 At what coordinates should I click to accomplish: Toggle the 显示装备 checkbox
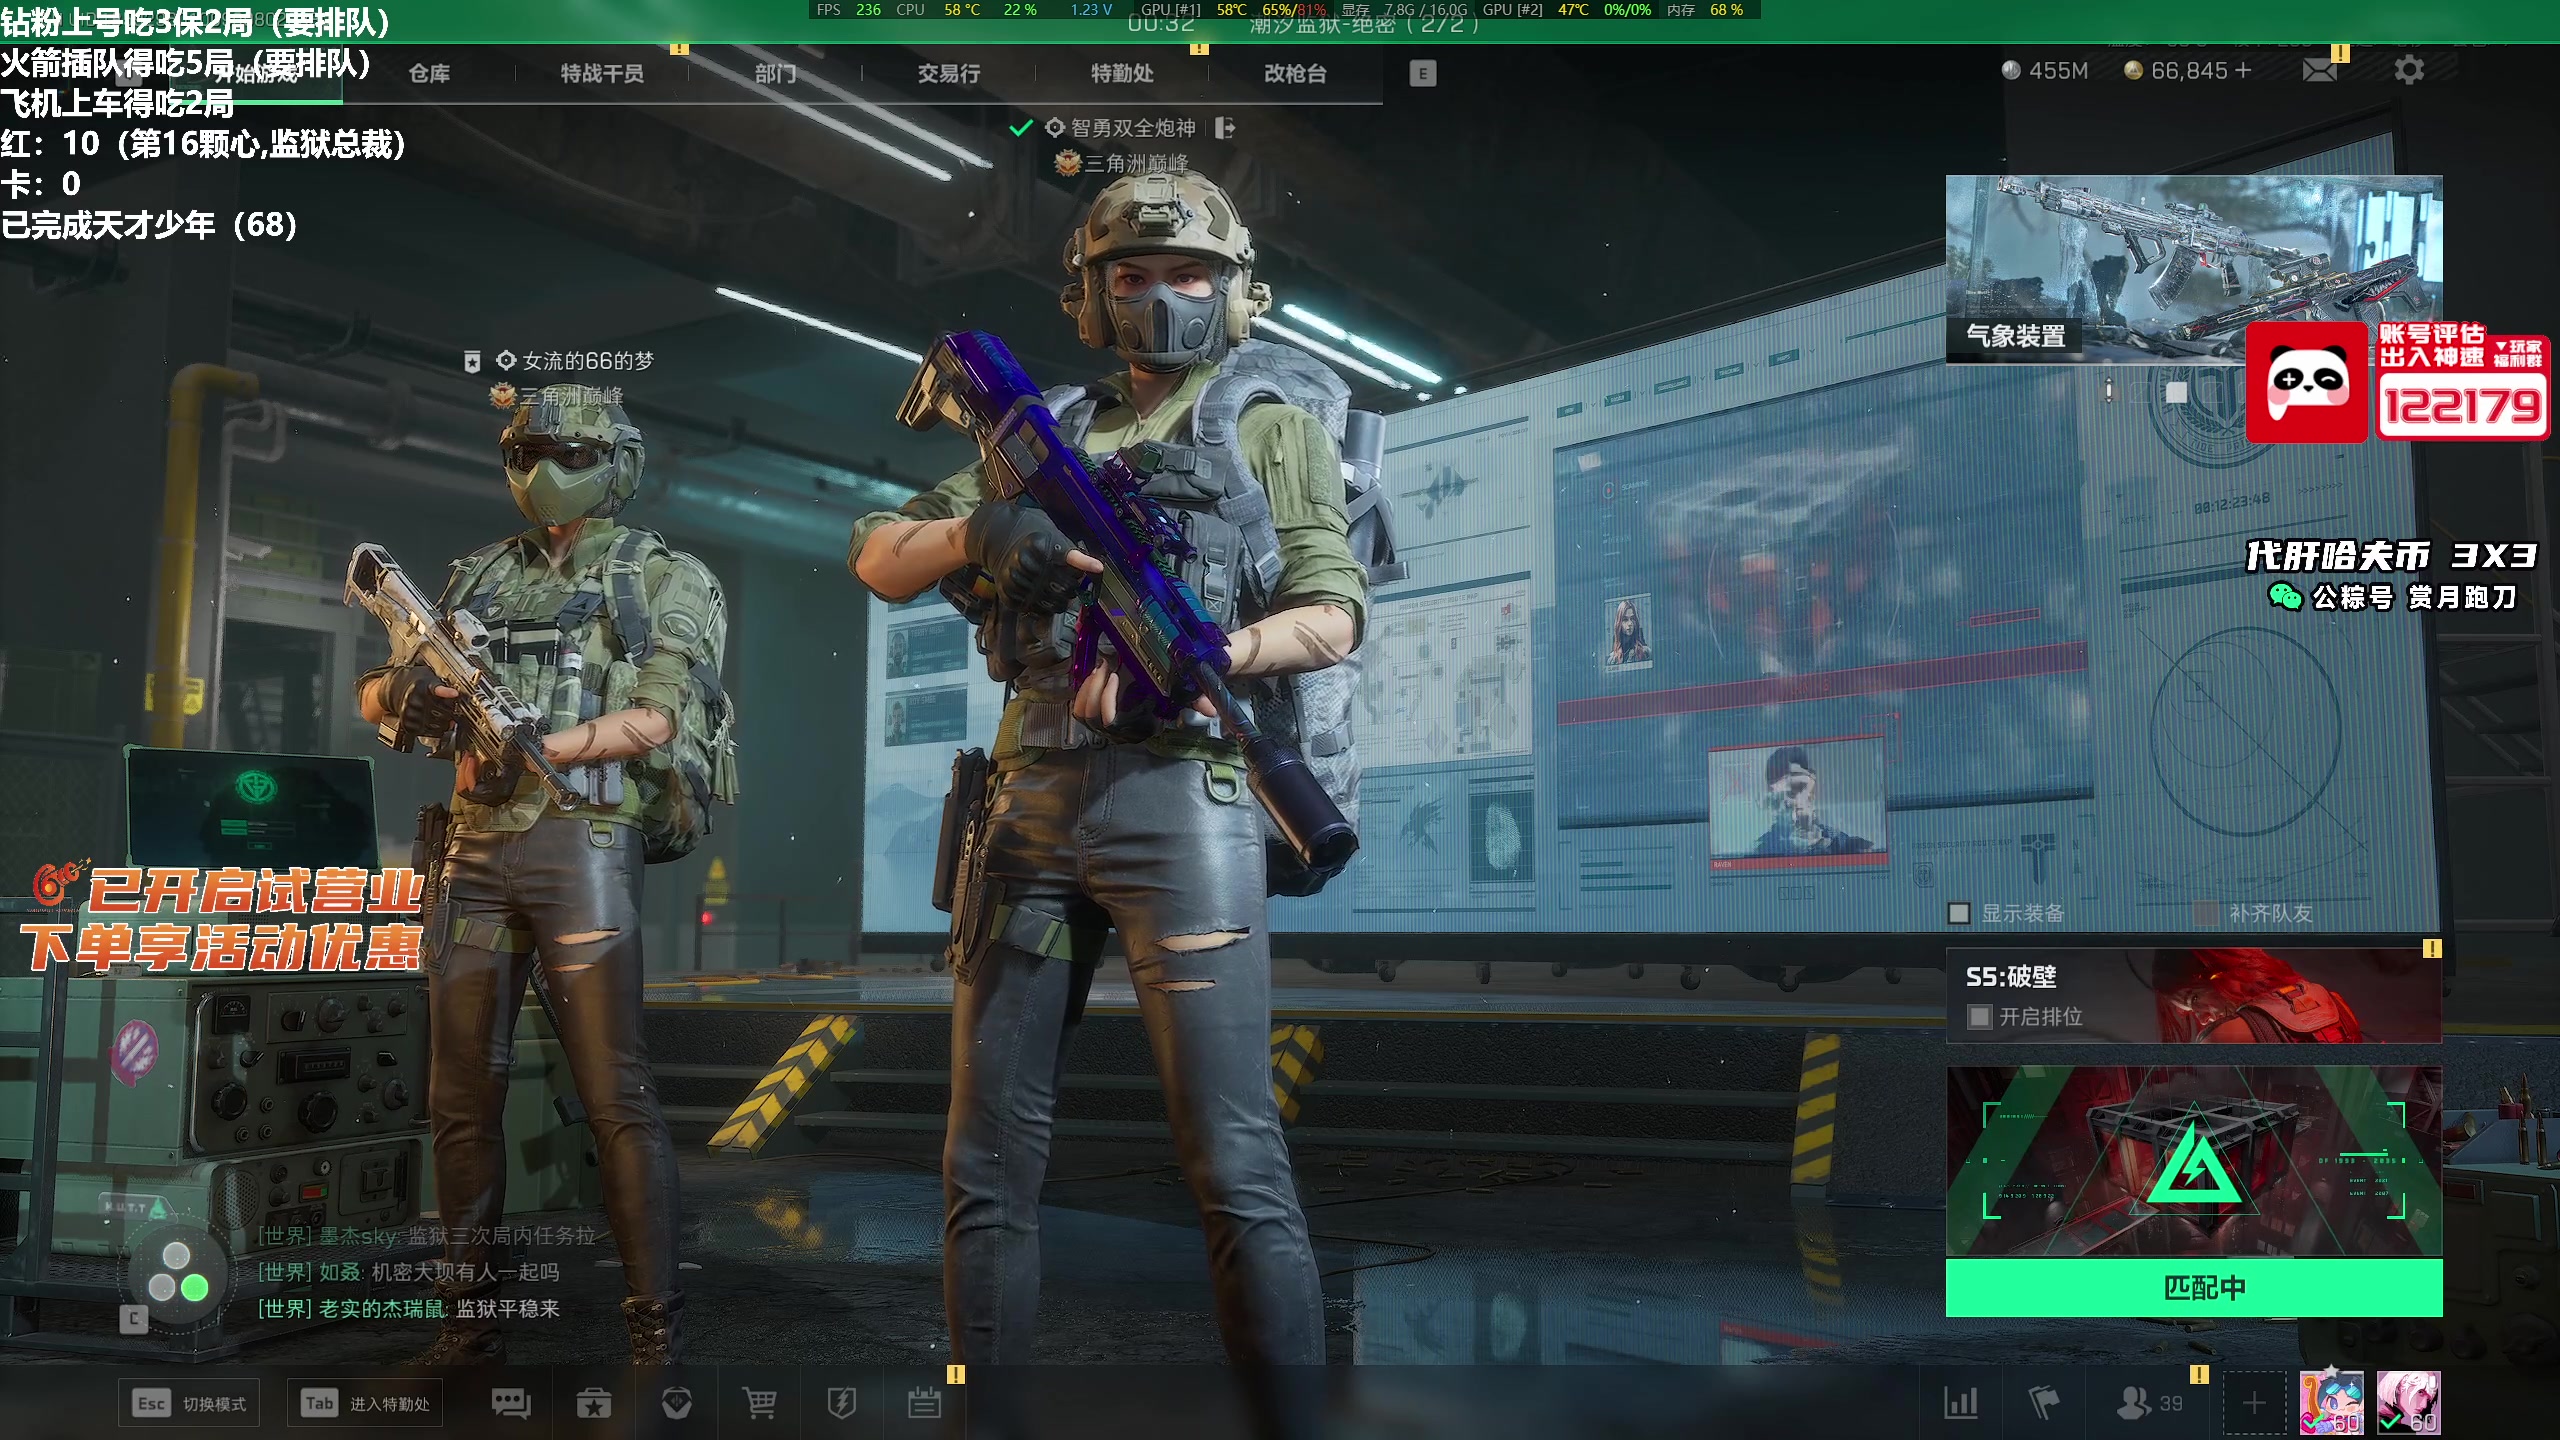pos(1959,913)
